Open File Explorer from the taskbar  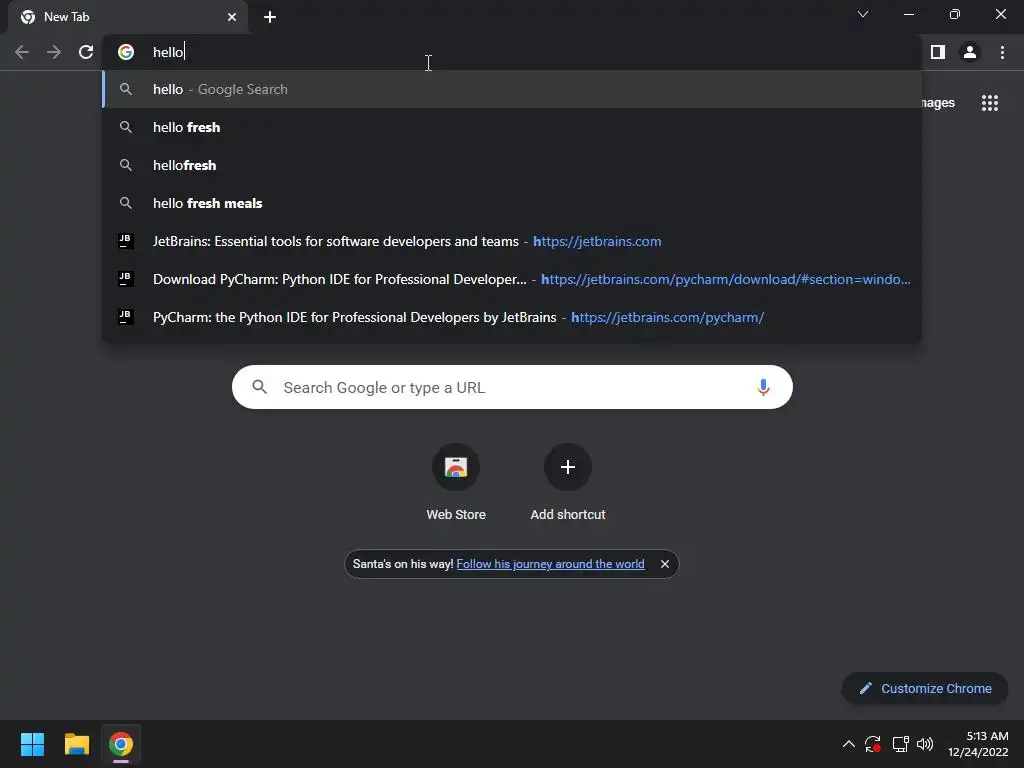click(x=76, y=744)
